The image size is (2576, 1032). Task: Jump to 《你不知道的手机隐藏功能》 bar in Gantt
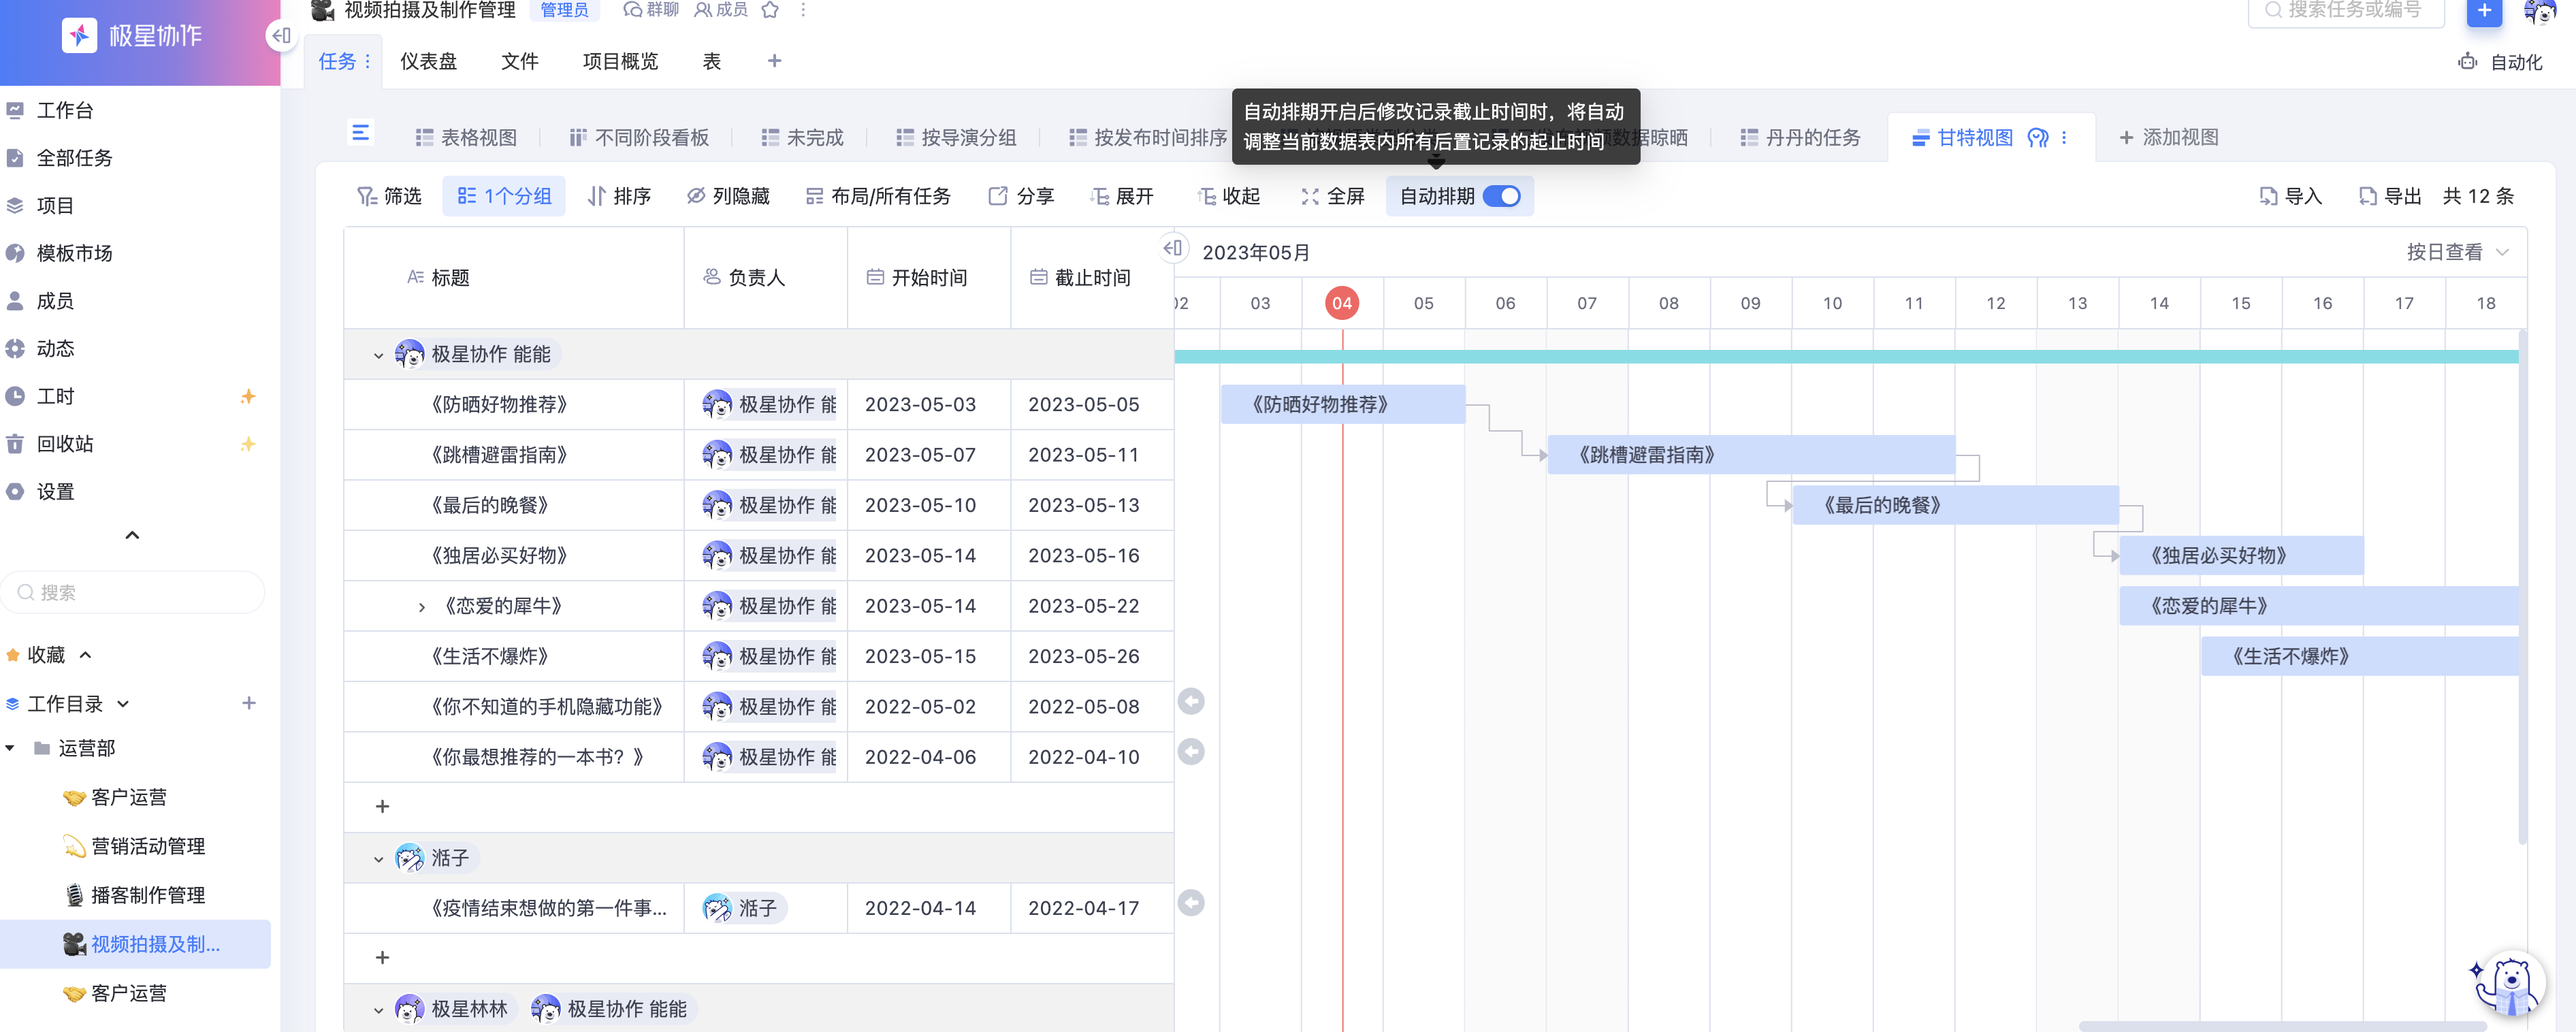tap(1191, 701)
